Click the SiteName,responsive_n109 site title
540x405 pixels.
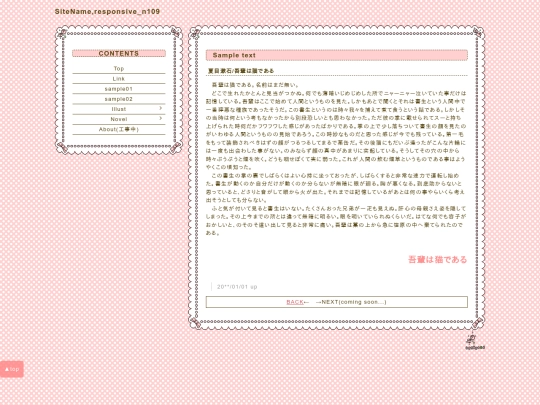107,11
